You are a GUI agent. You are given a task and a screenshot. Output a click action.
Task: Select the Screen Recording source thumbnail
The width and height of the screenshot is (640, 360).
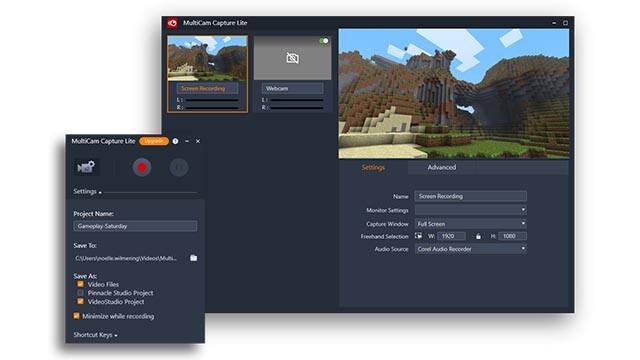(x=207, y=73)
